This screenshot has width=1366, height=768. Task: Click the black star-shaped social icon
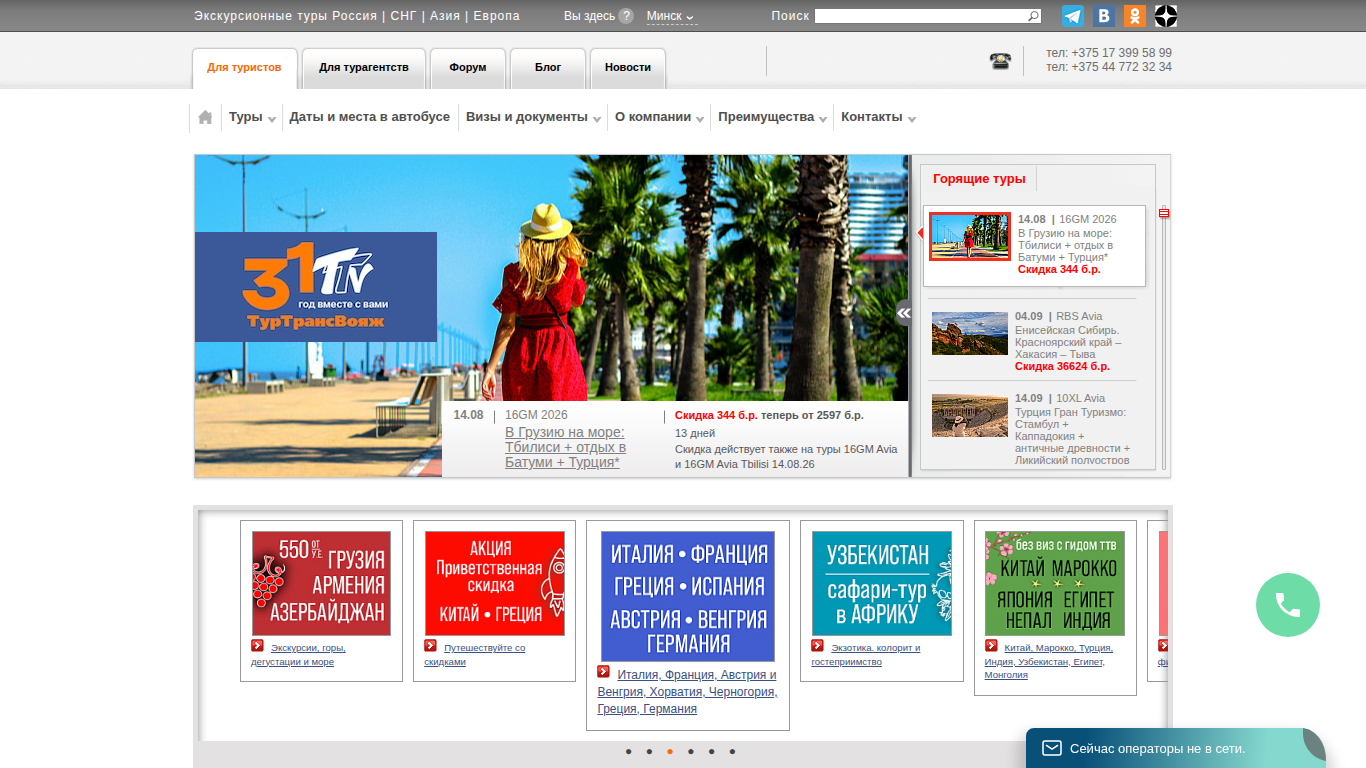click(x=1166, y=16)
